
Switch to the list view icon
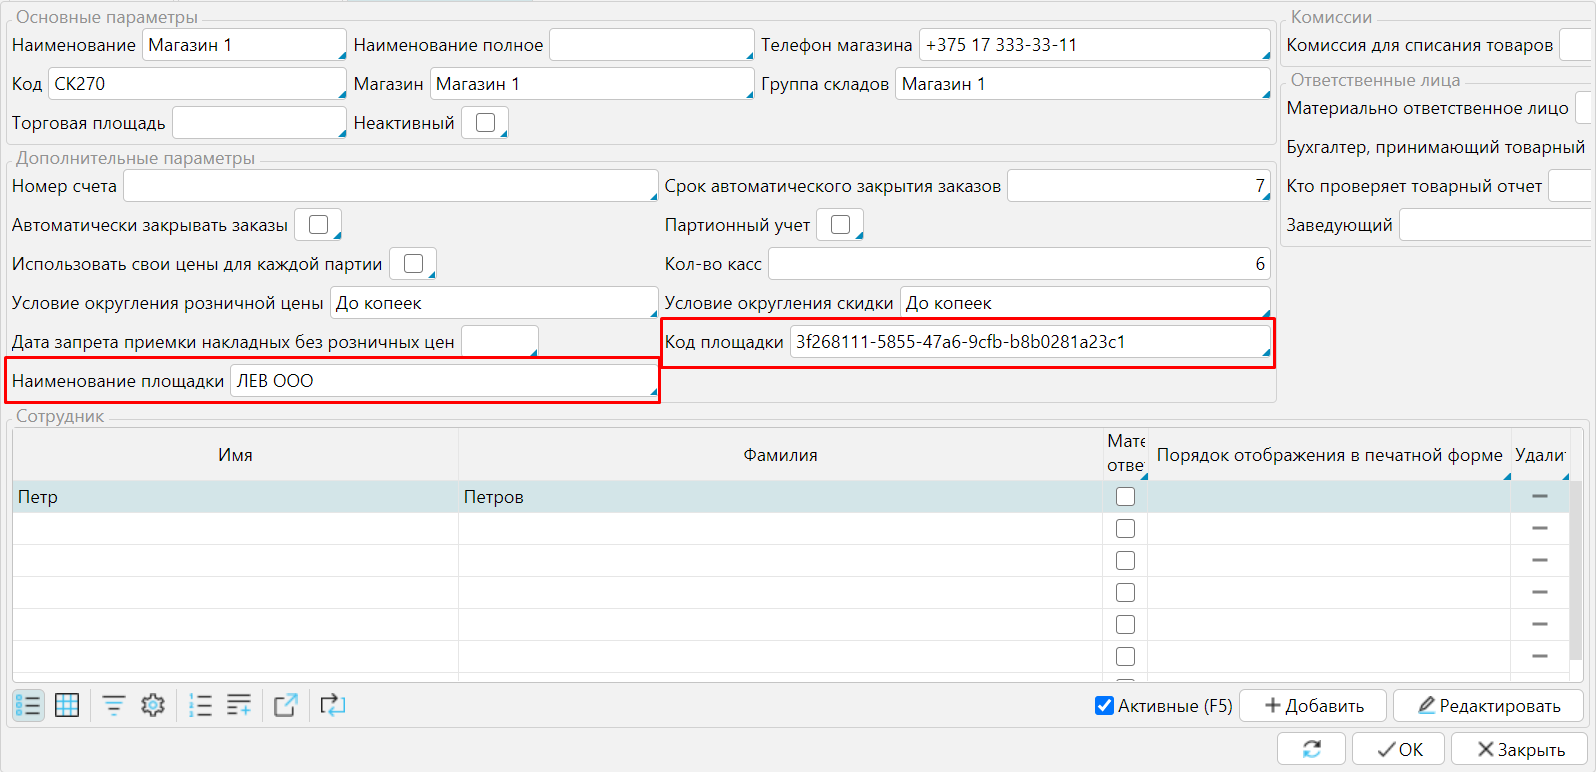(x=28, y=705)
